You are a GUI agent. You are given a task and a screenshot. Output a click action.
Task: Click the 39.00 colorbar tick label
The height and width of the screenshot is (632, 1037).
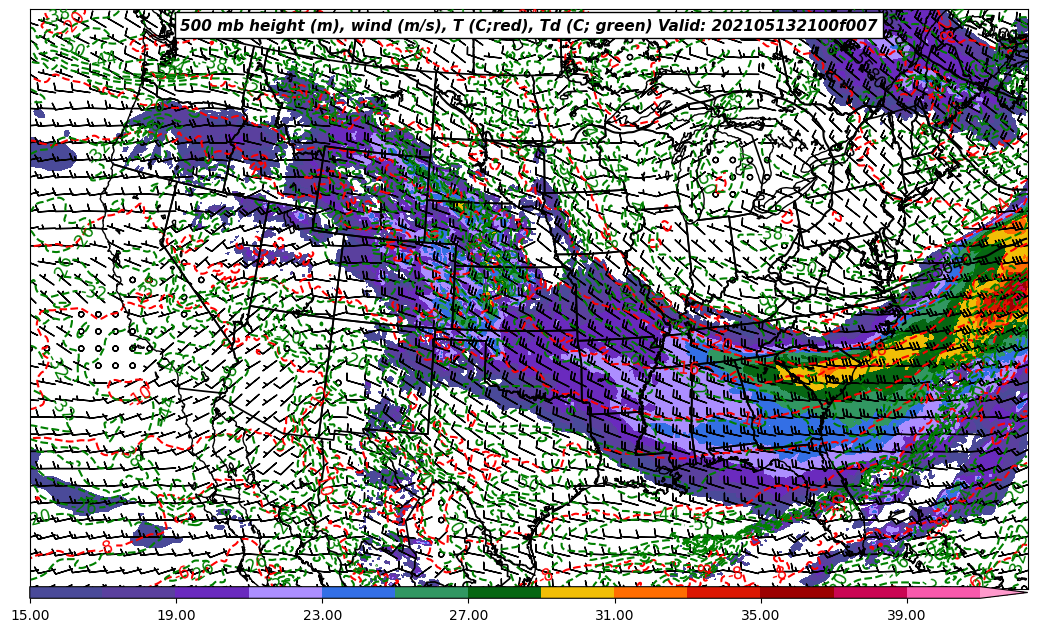point(906,615)
